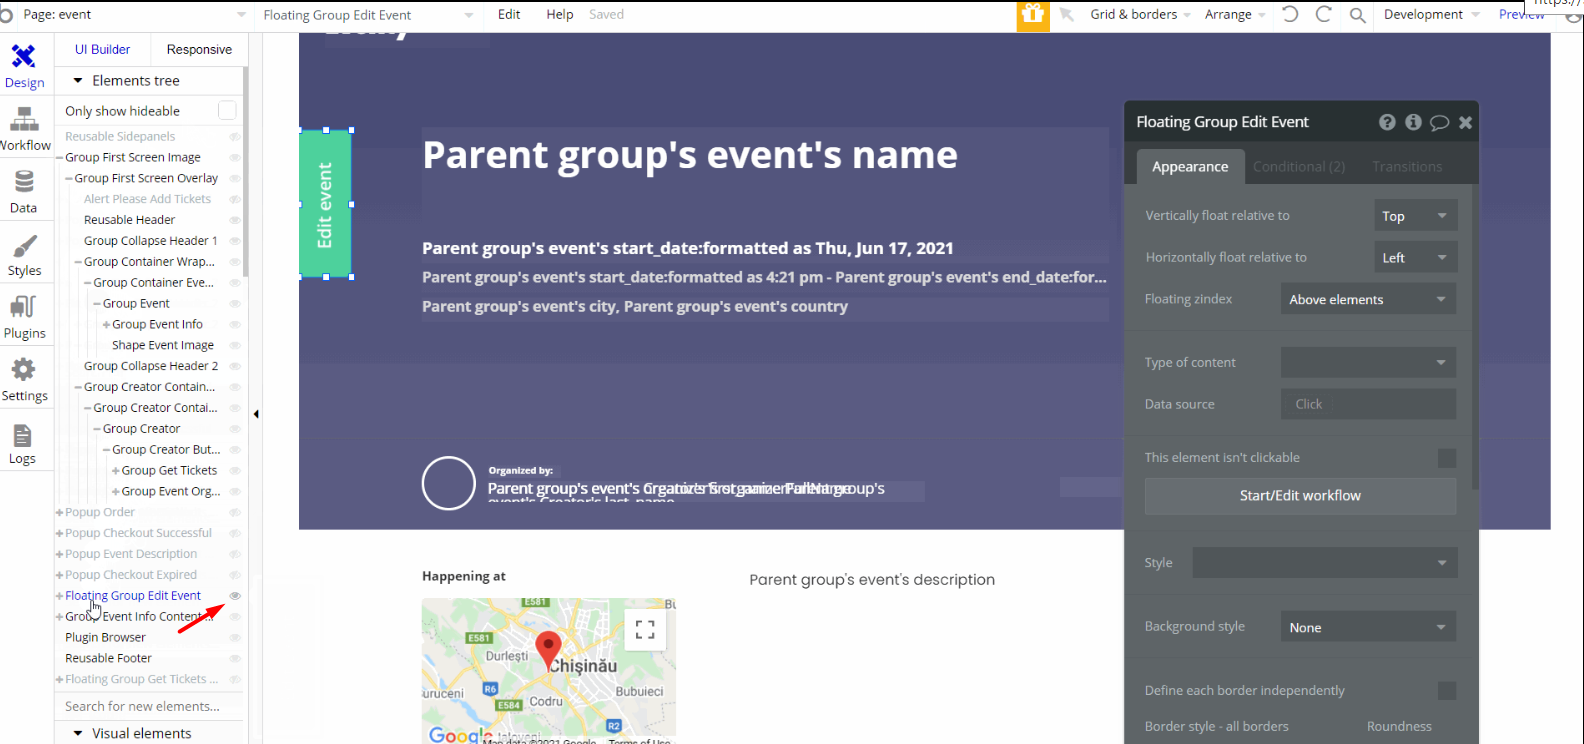Toggle Define each border independently checkbox
Image resolution: width=1584 pixels, height=744 pixels.
(x=1446, y=691)
